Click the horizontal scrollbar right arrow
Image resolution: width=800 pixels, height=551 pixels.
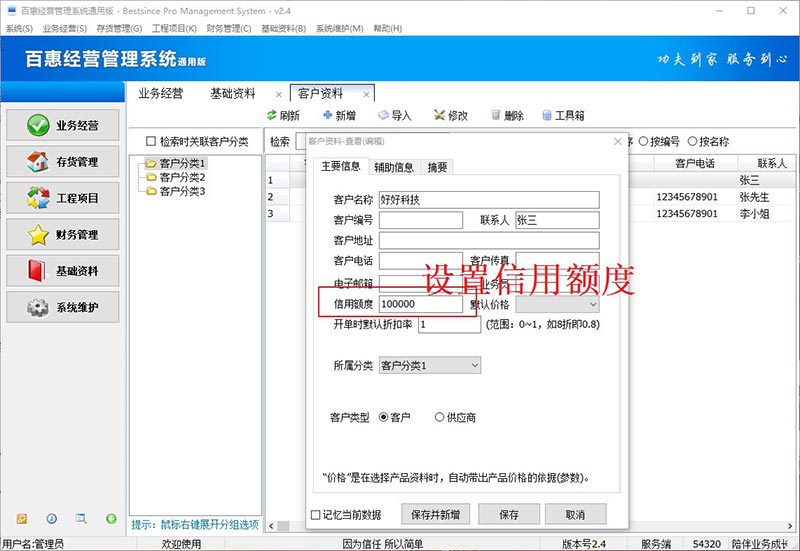coord(790,526)
